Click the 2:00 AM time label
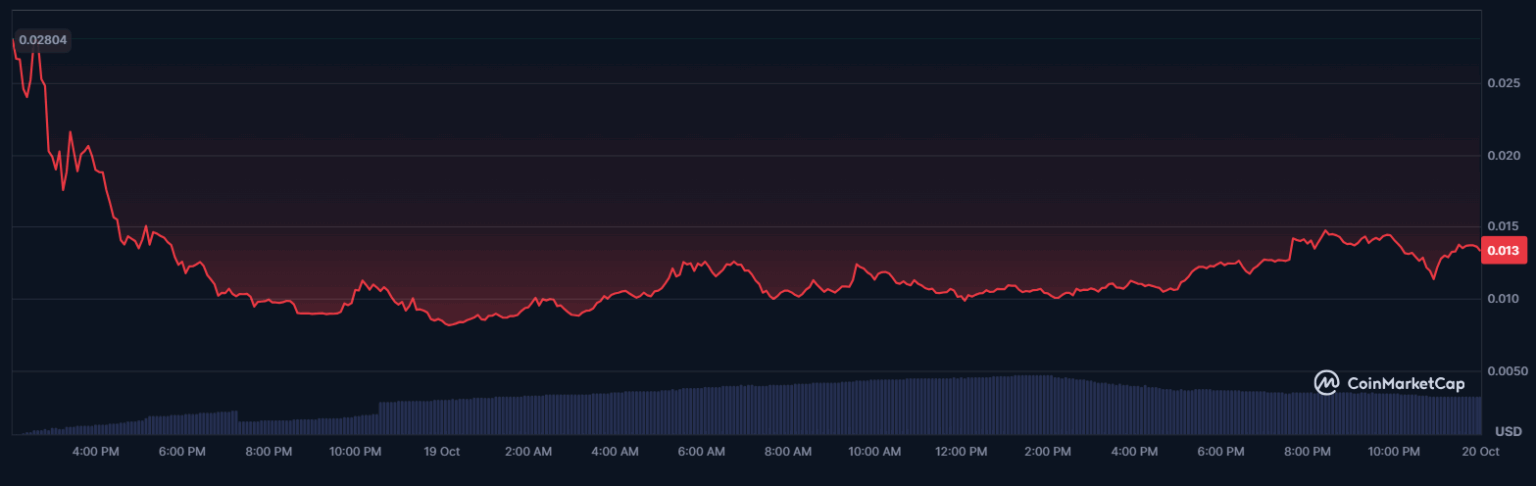 [x=528, y=452]
